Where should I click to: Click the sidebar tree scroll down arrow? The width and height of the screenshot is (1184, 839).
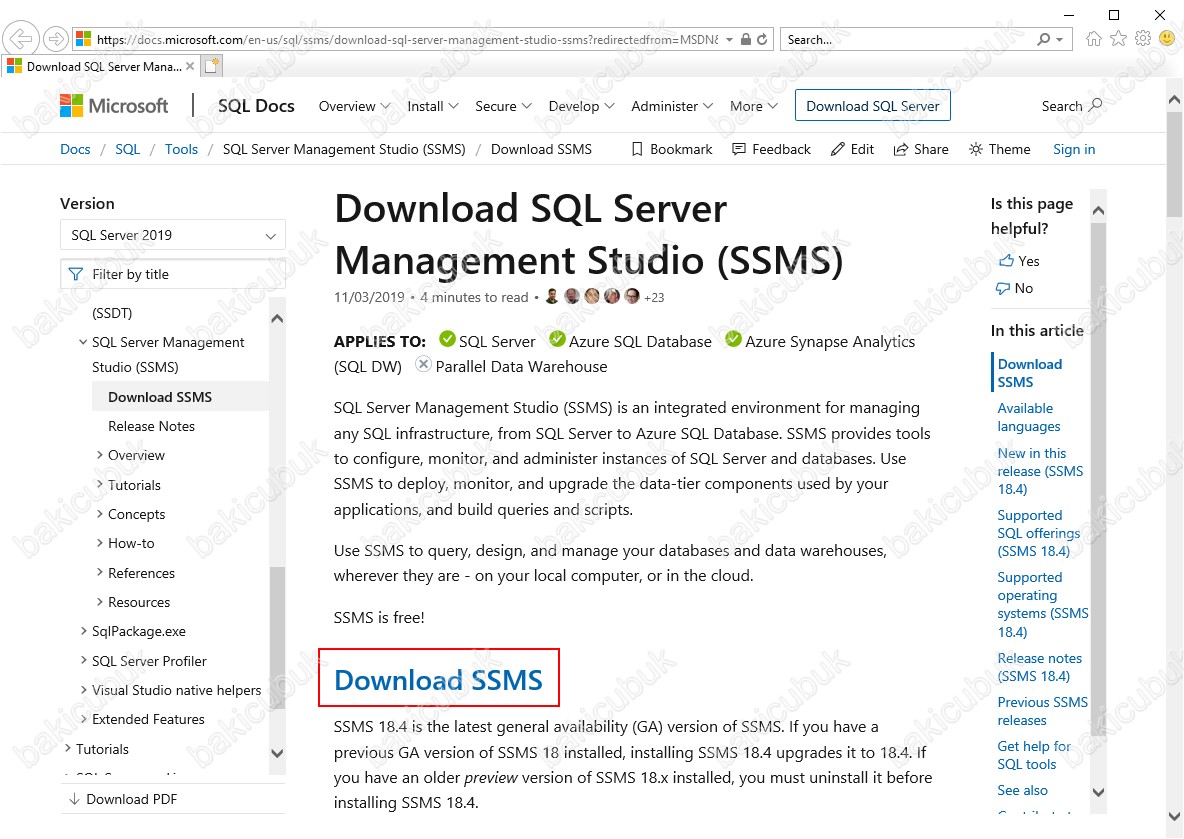click(277, 753)
